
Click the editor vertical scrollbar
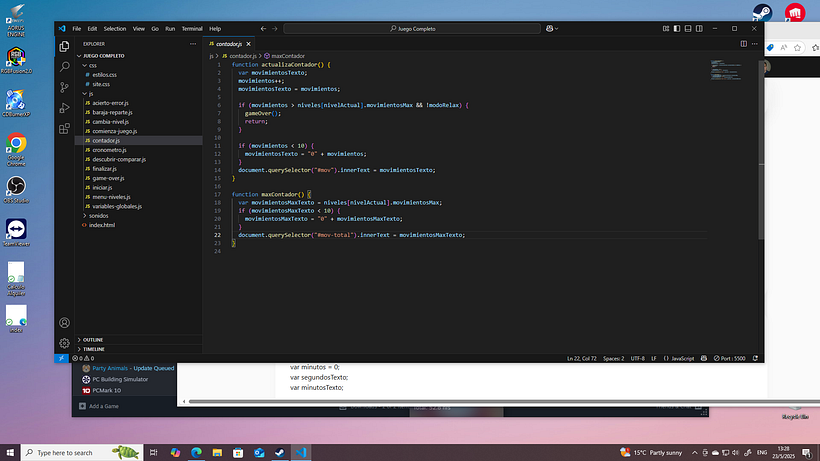click(761, 151)
